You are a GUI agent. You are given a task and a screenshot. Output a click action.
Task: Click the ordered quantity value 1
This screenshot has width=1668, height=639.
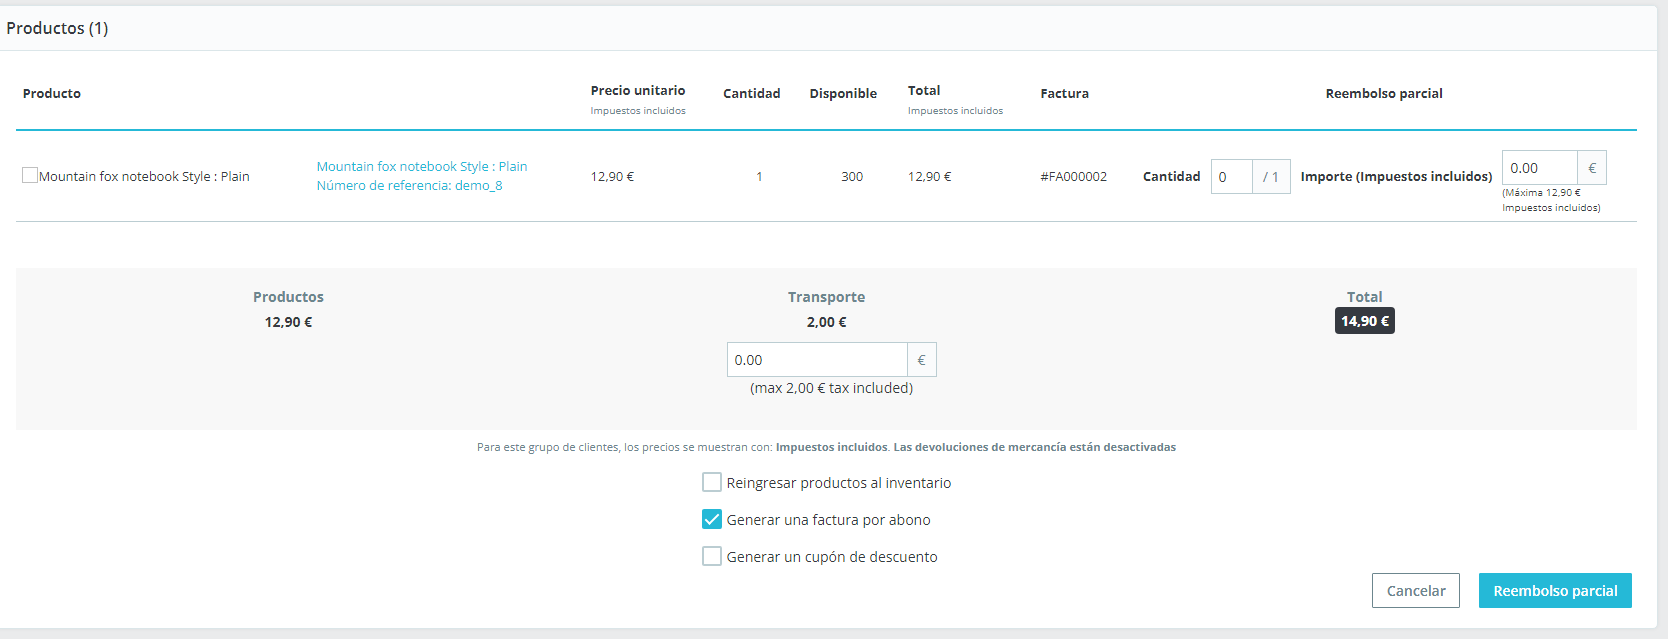759,177
